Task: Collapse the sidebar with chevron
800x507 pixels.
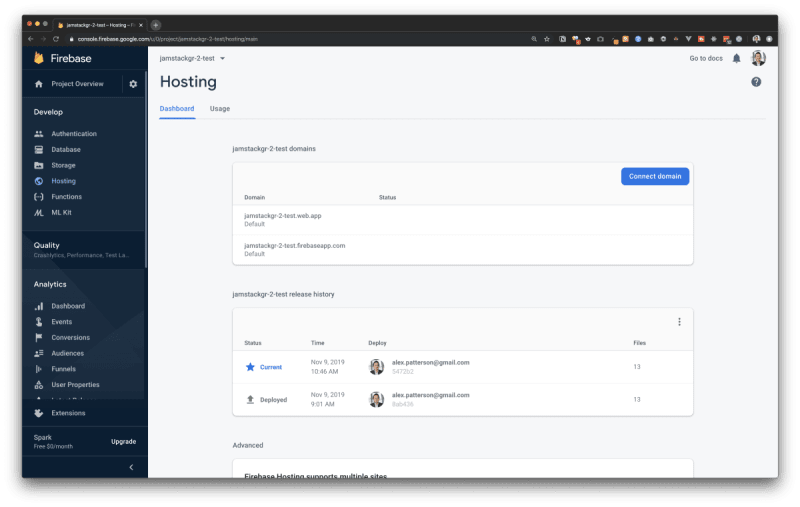Action: [x=131, y=467]
